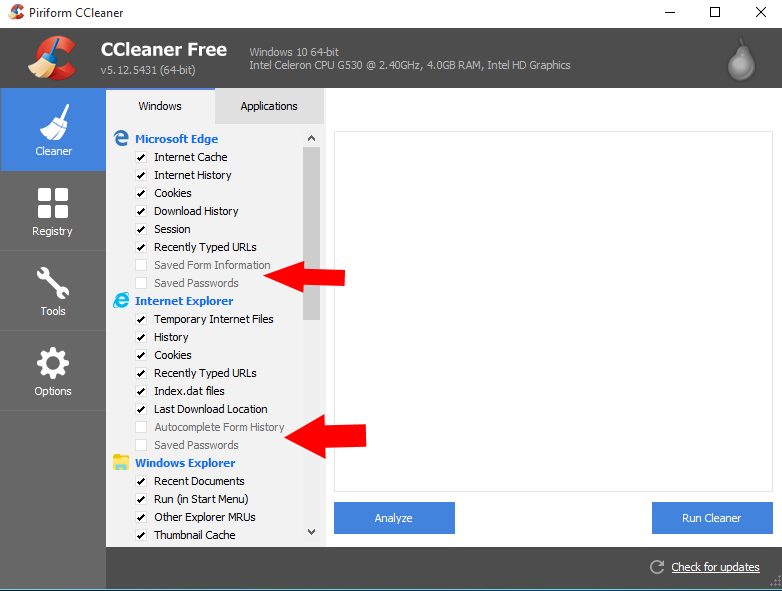Uncheck the Internet Cache checkbox
This screenshot has width=782, height=591.
[141, 158]
